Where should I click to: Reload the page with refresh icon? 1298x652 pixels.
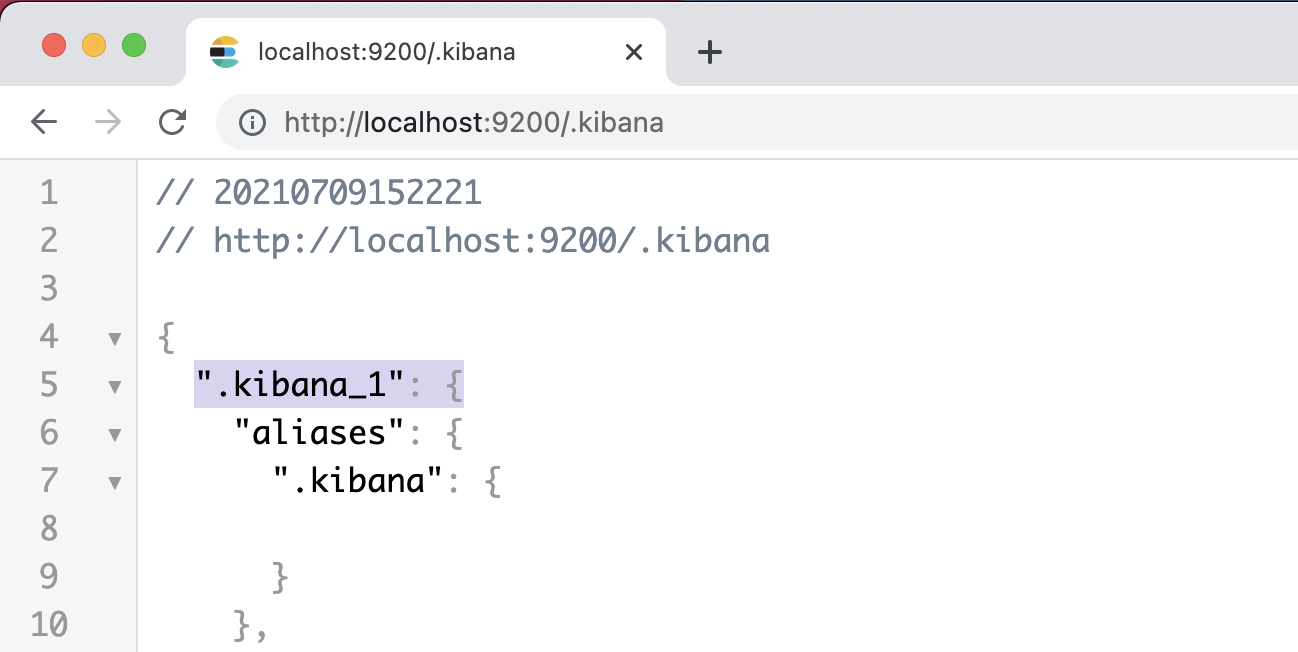[x=173, y=122]
